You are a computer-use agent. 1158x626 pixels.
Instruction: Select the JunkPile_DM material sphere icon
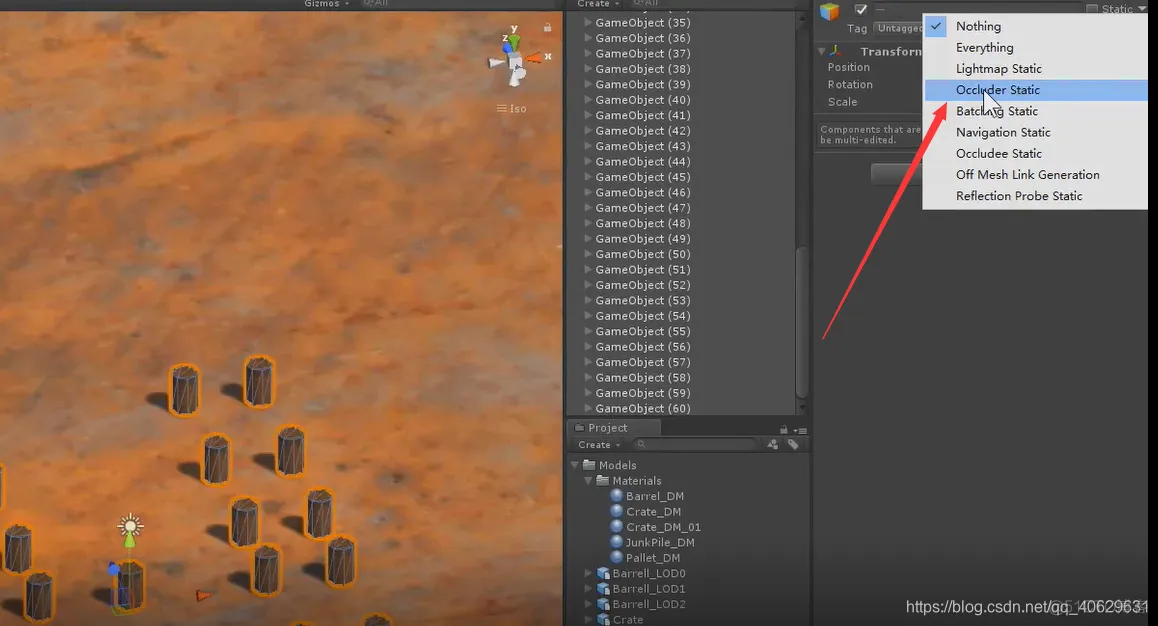(x=617, y=542)
